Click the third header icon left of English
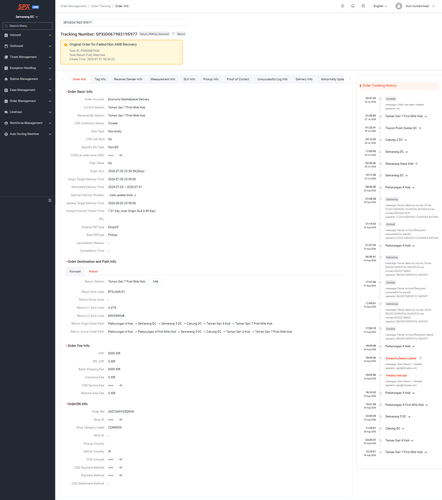 tap(363, 6)
